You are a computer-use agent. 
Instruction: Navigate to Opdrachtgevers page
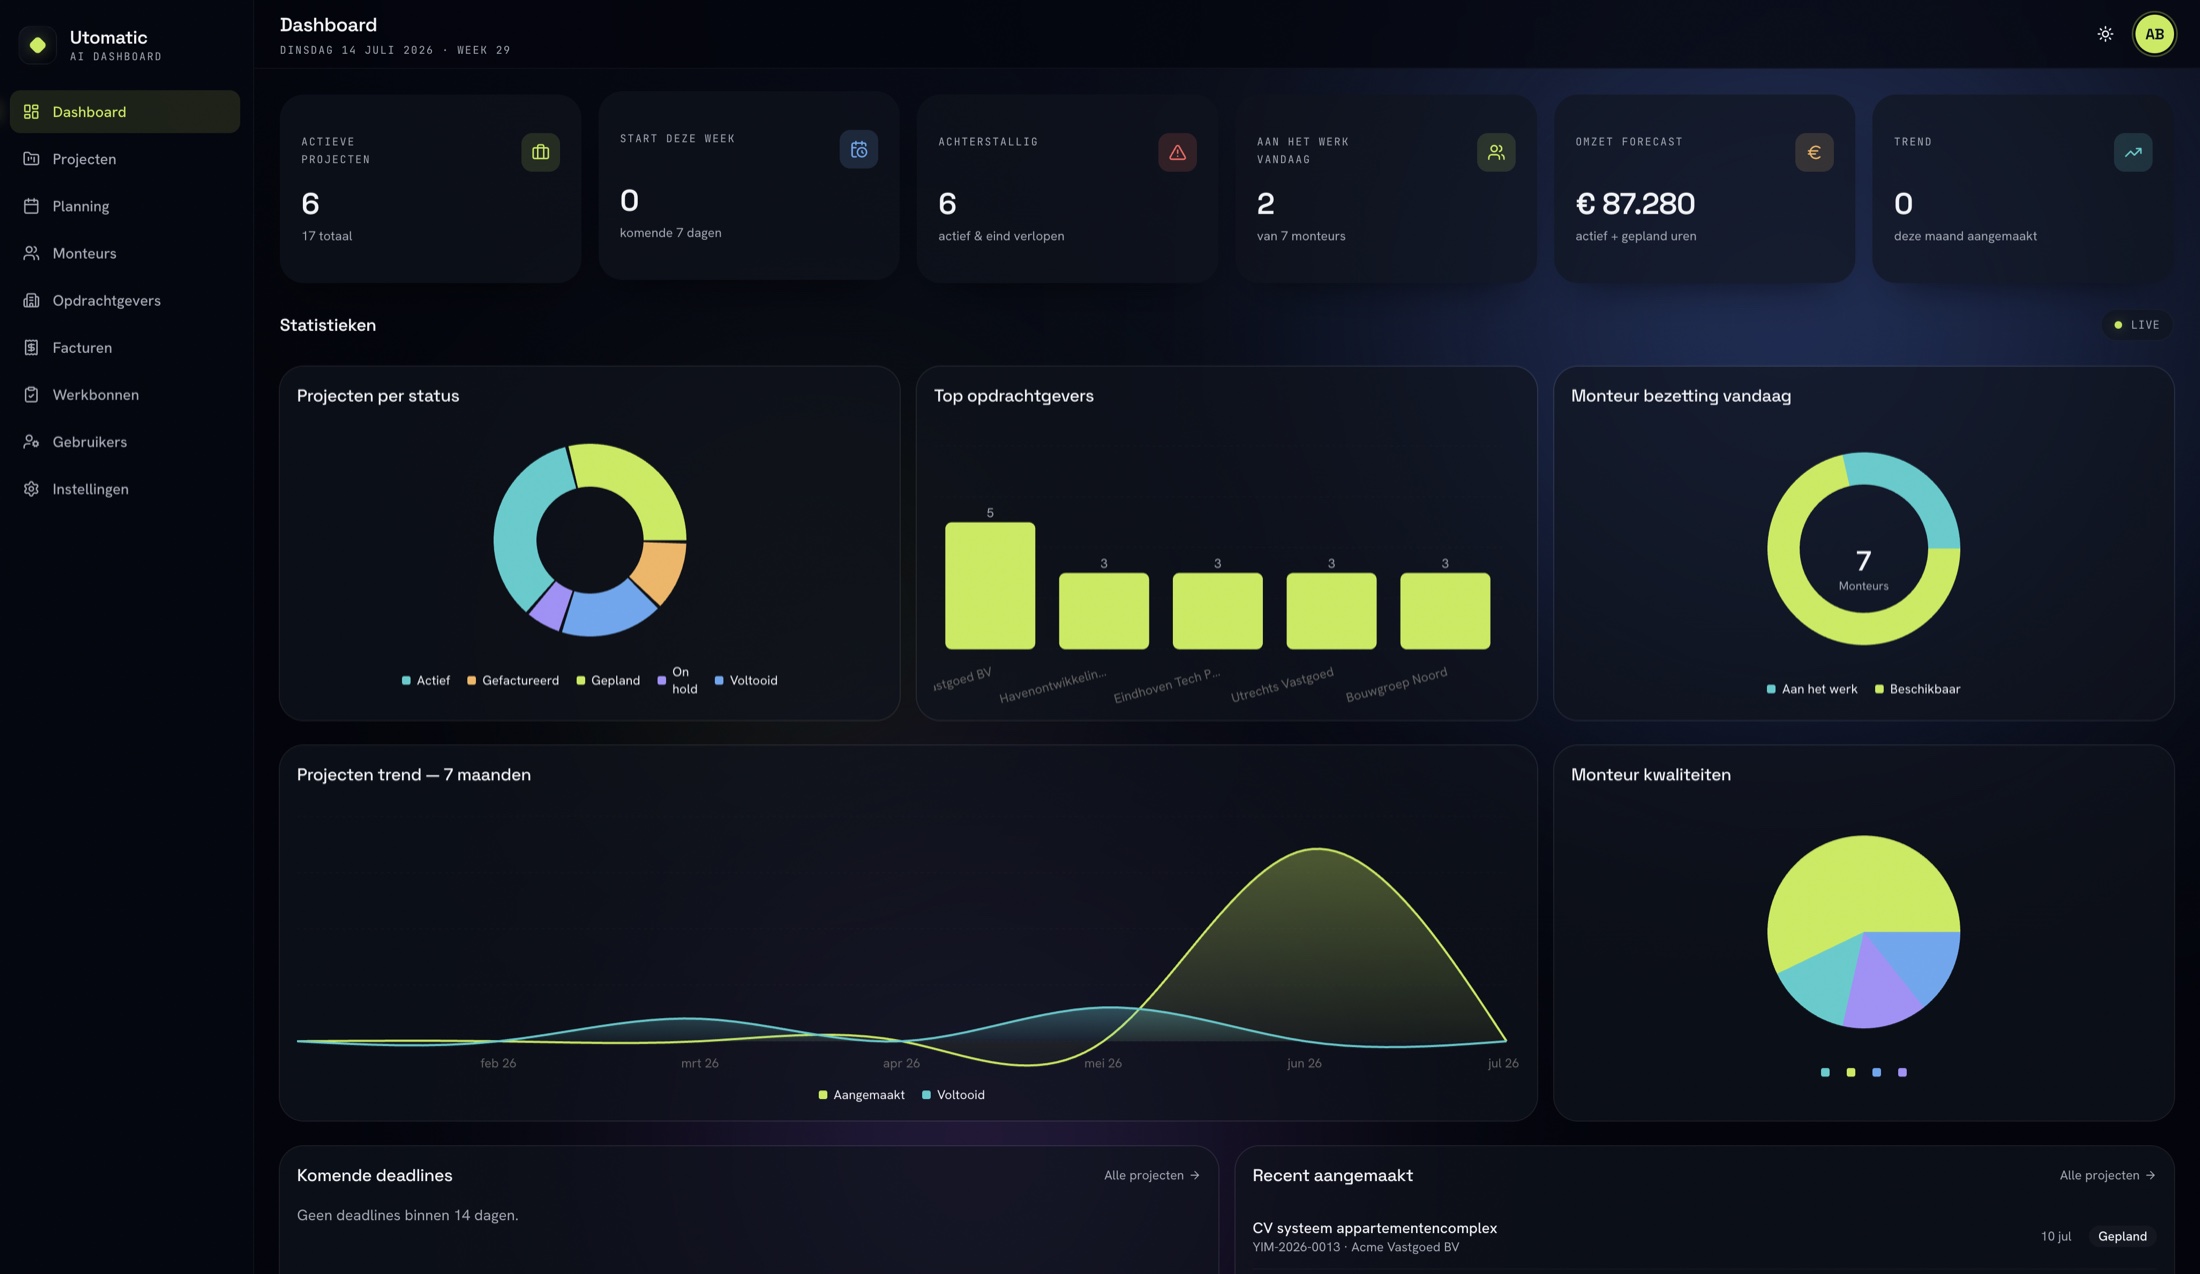click(x=125, y=300)
